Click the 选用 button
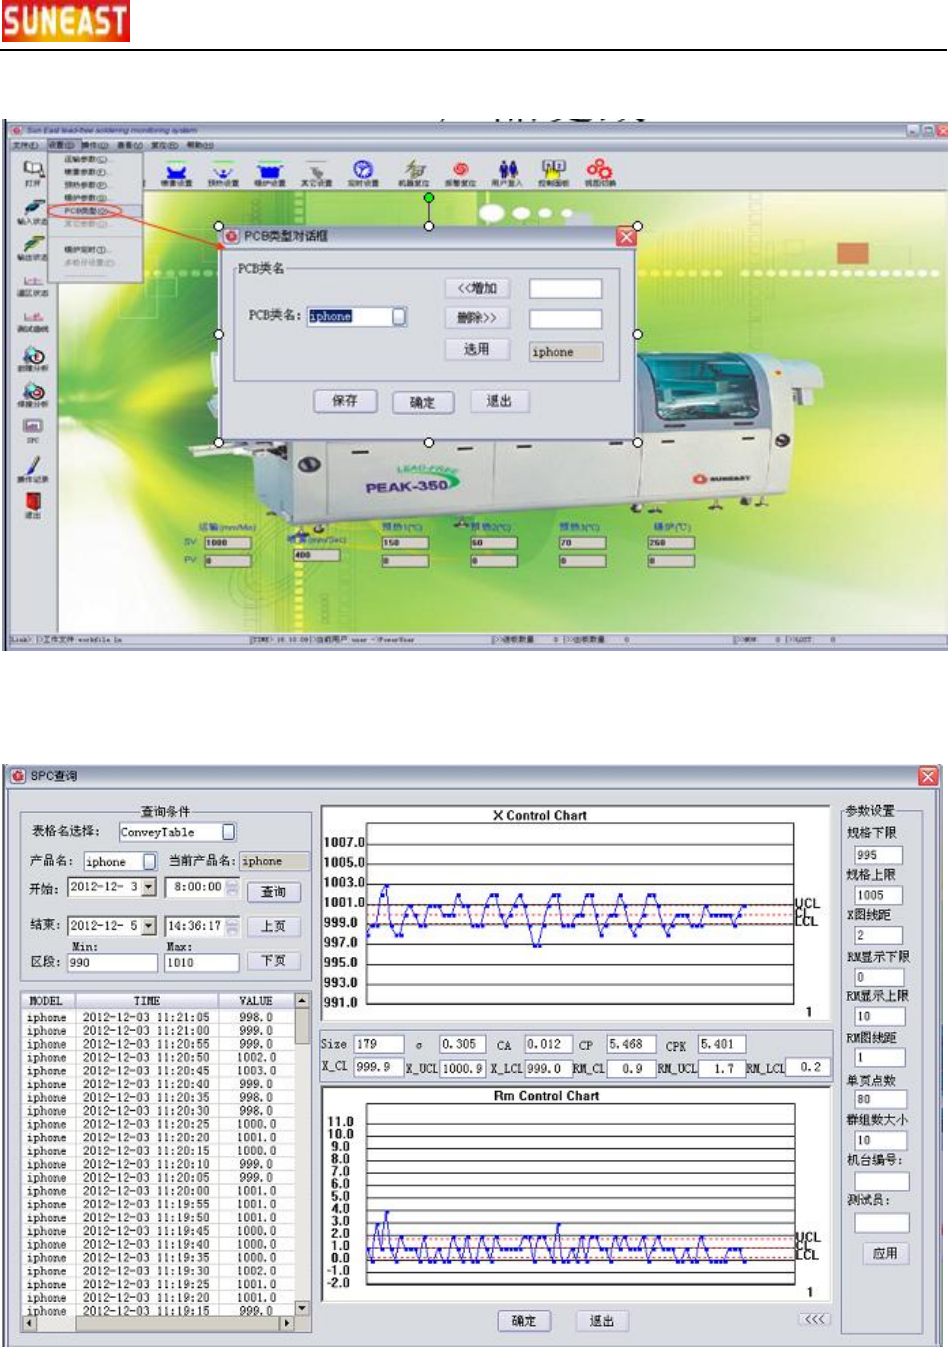 point(477,349)
